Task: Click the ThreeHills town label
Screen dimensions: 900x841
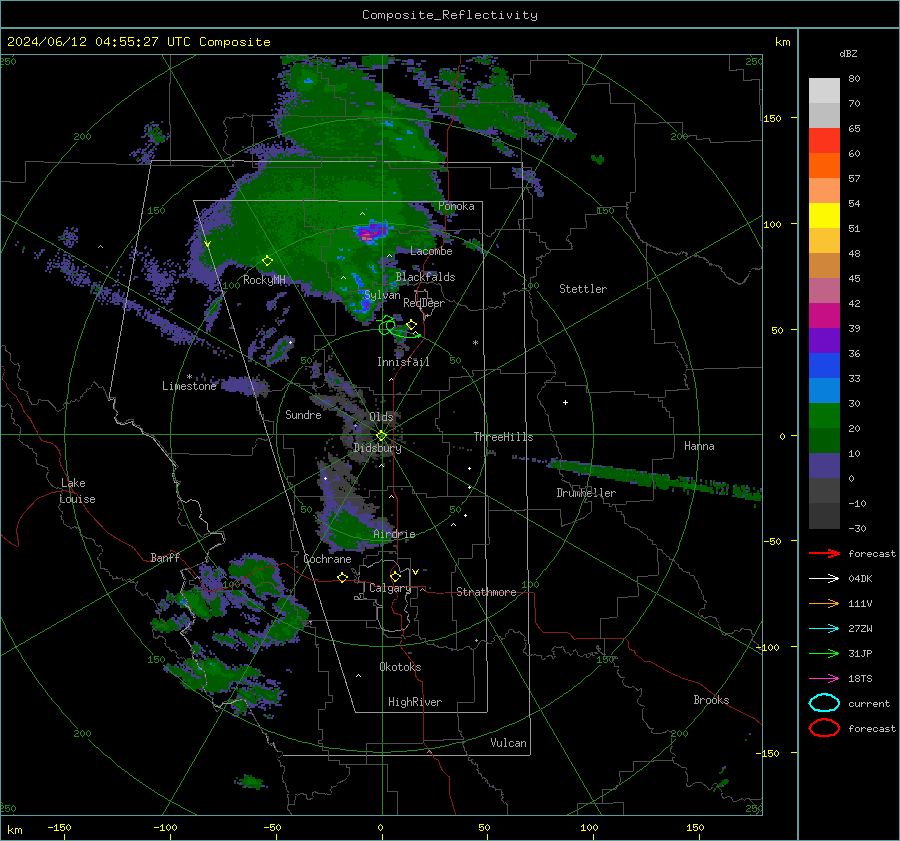Action: point(503,437)
